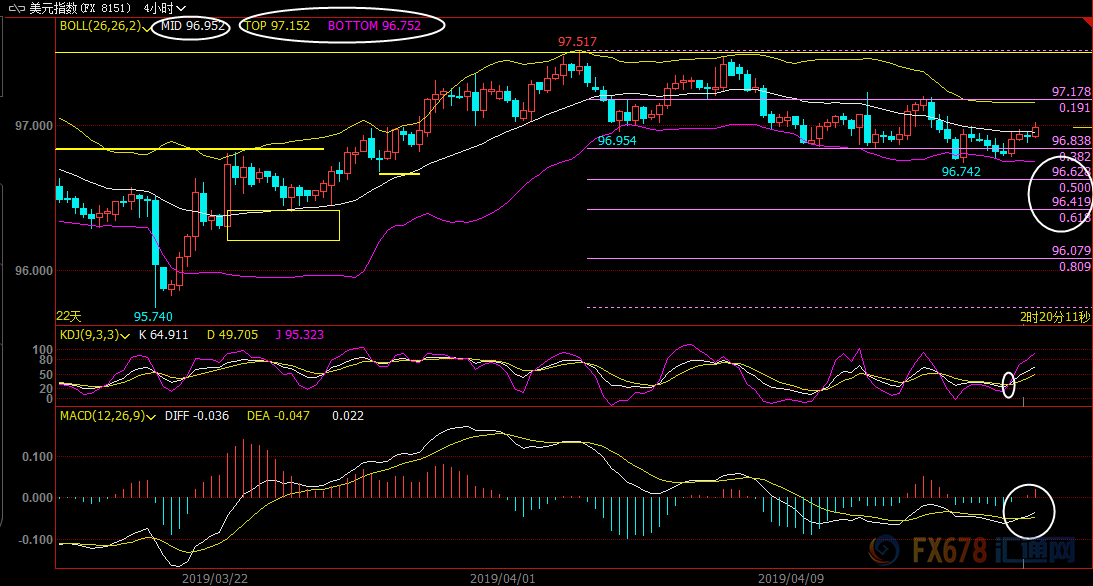Select the yellow rectangle drawn on chart

pos(283,225)
